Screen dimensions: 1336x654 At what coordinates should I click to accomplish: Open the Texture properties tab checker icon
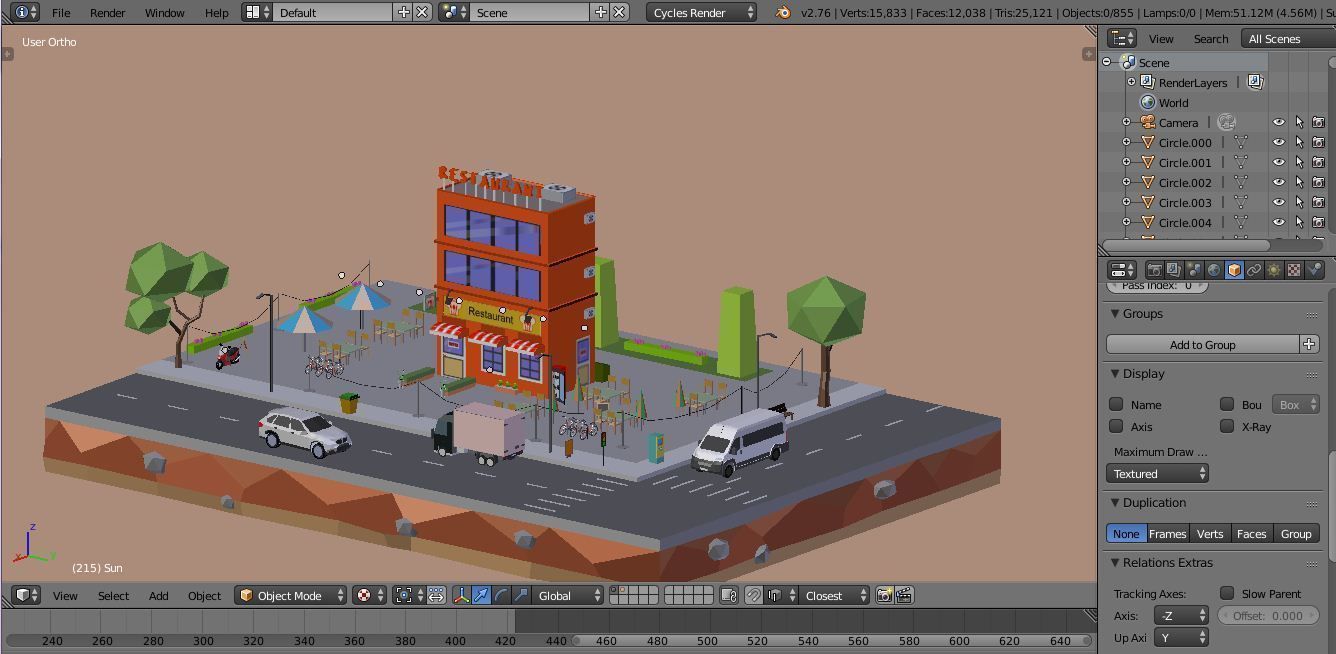[x=1294, y=270]
